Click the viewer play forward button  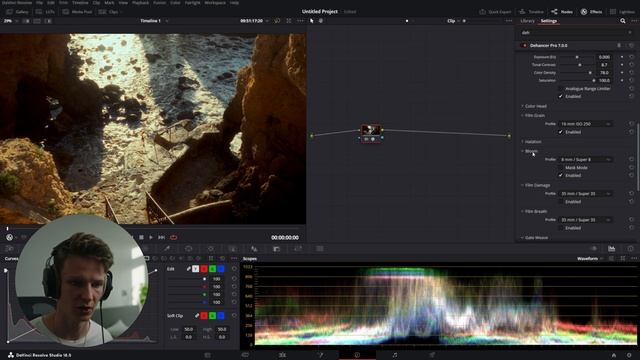[151, 237]
